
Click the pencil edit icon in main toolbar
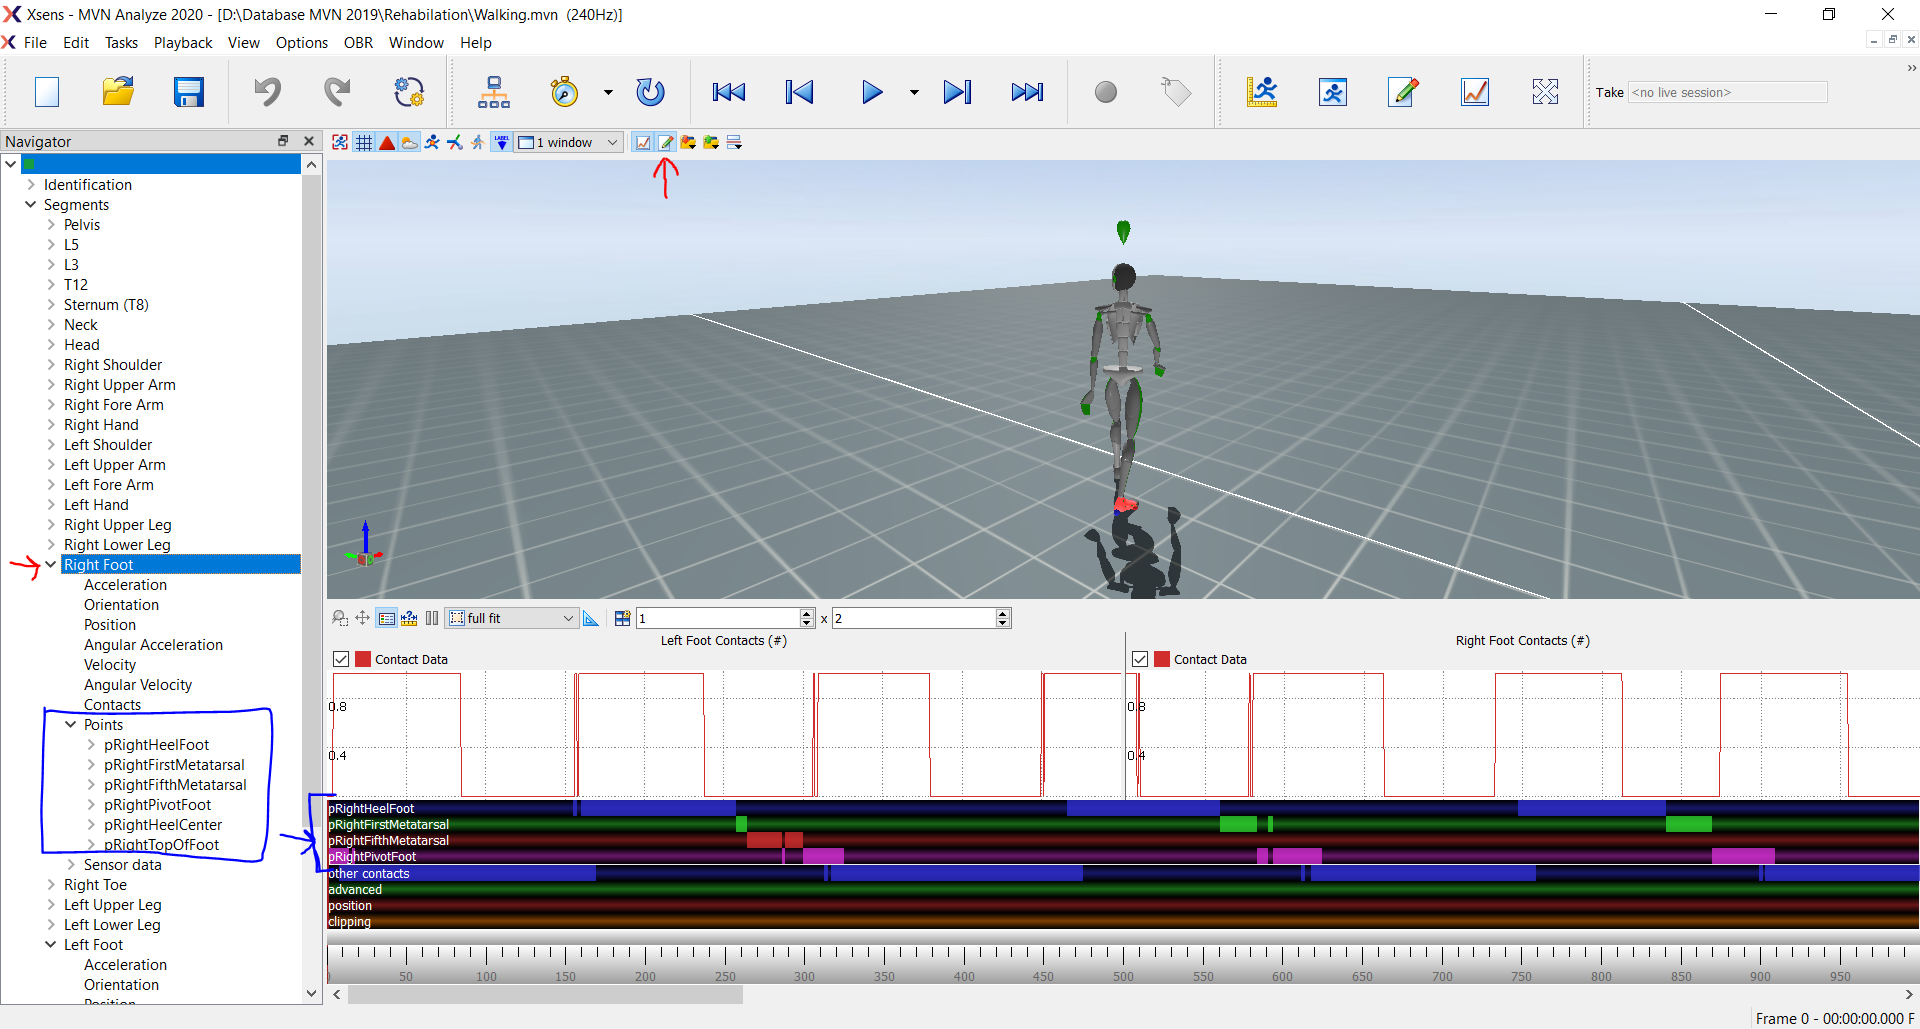click(1404, 92)
